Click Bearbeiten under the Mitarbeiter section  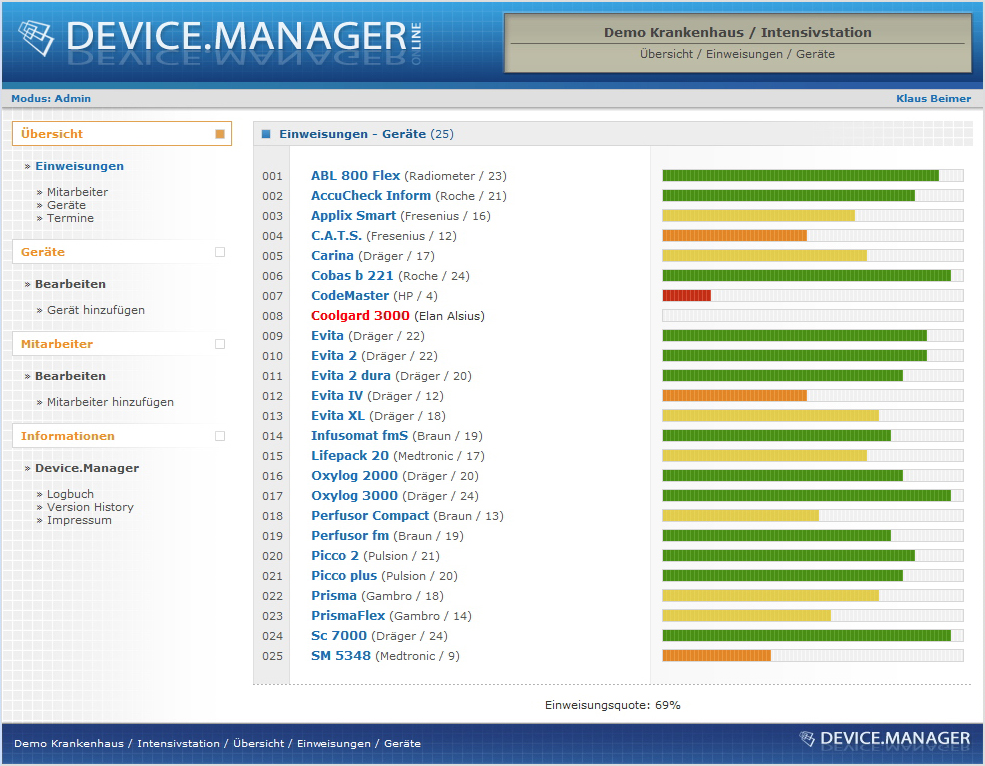coord(70,376)
